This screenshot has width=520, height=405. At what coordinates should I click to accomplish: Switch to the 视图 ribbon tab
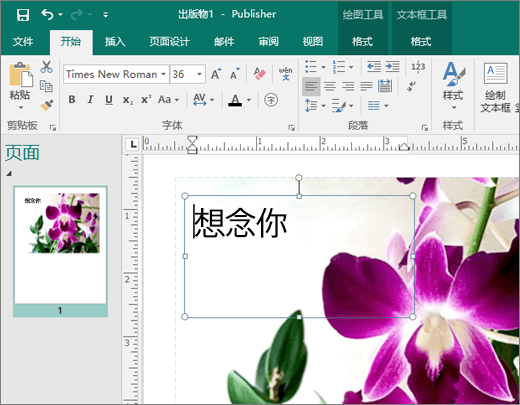pos(313,42)
